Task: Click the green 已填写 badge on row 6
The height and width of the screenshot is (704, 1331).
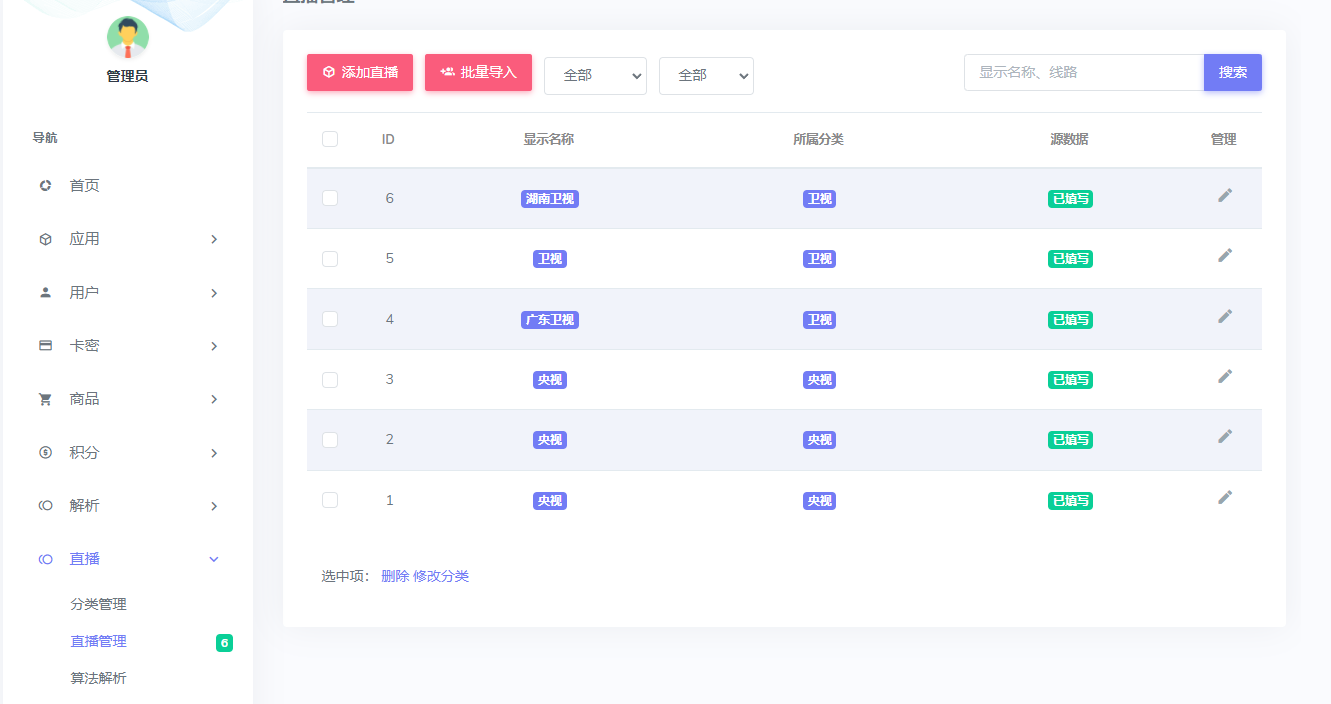Action: [1070, 198]
